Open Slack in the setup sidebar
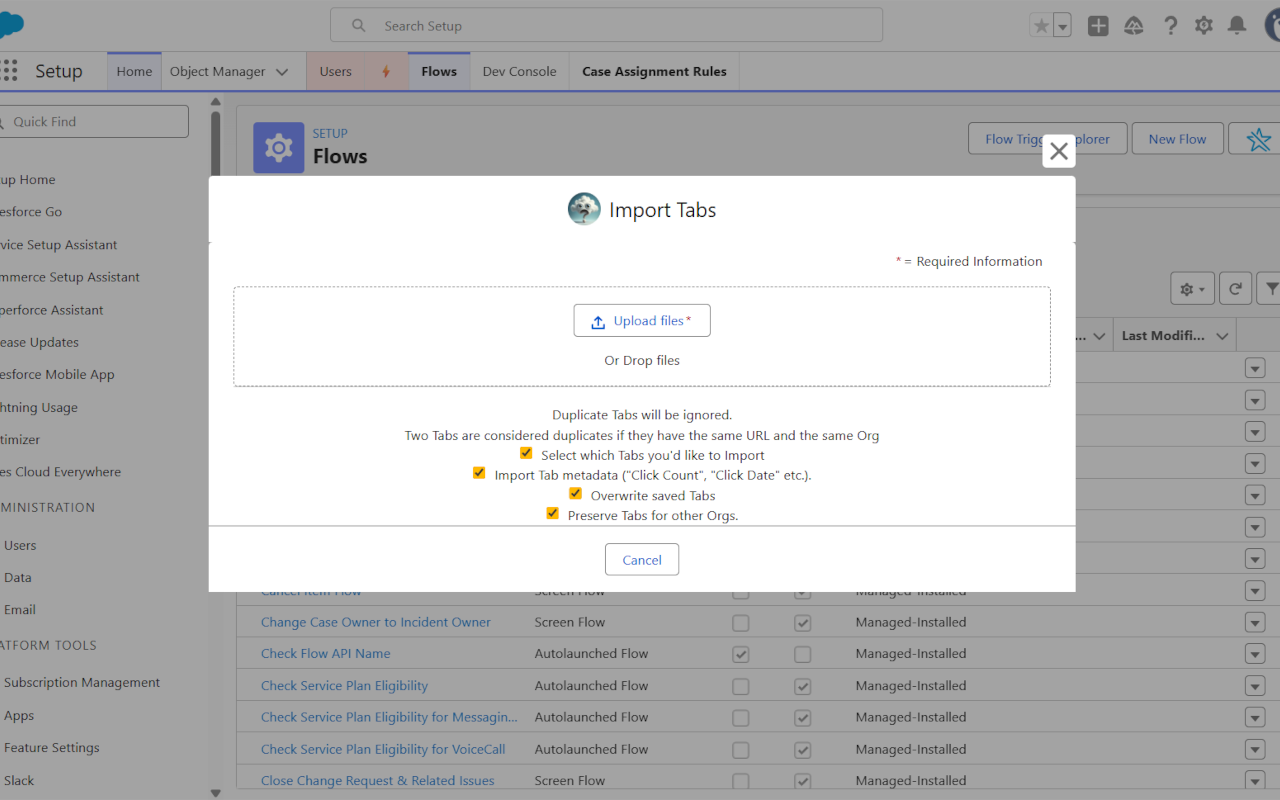This screenshot has width=1280, height=800. (19, 781)
